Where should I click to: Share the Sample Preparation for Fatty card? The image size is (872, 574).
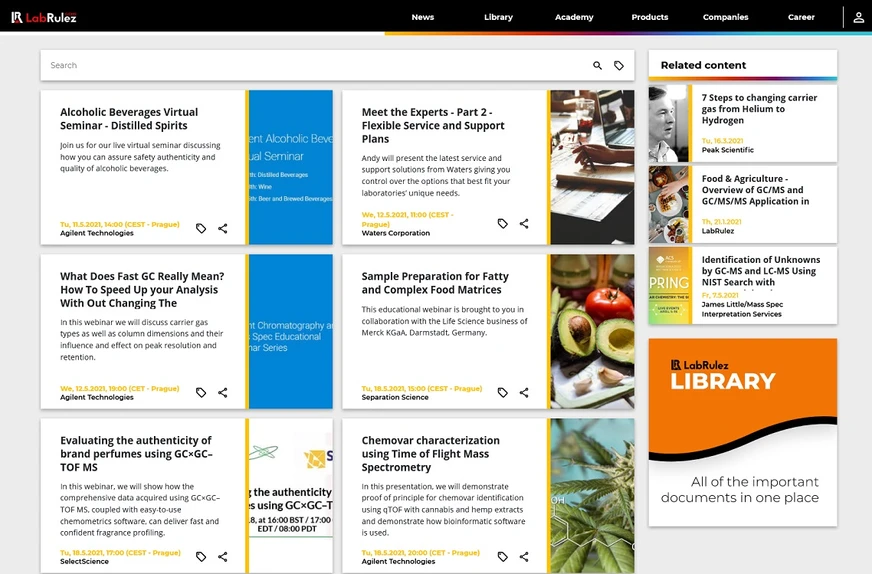524,393
